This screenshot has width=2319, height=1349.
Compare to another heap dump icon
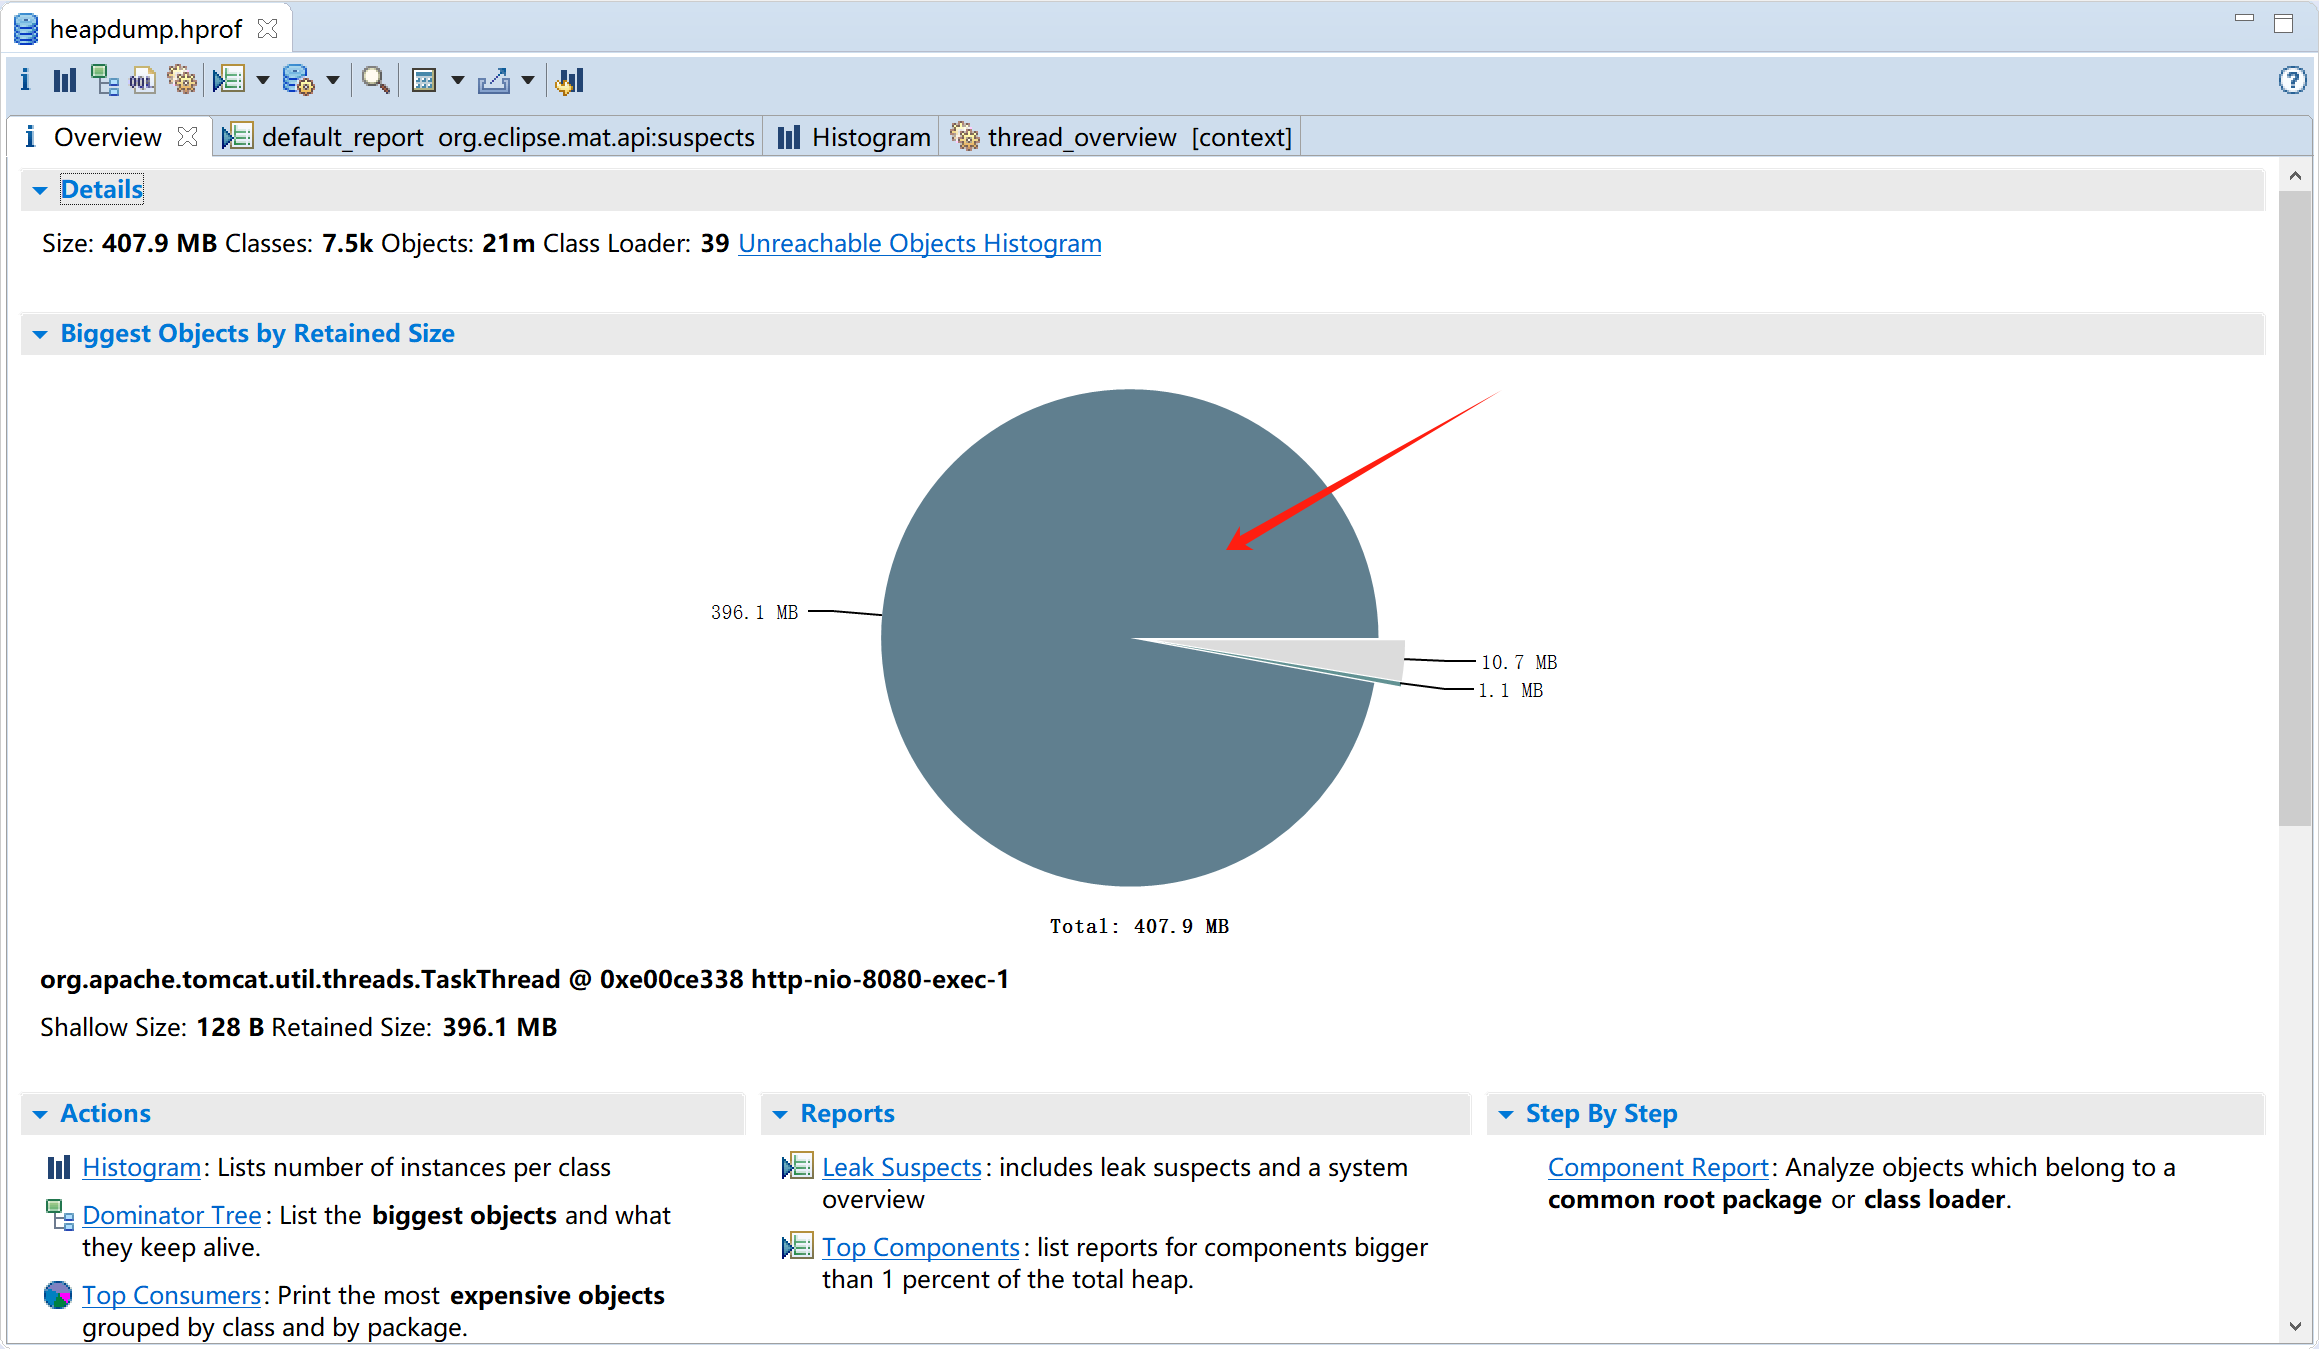tap(570, 80)
